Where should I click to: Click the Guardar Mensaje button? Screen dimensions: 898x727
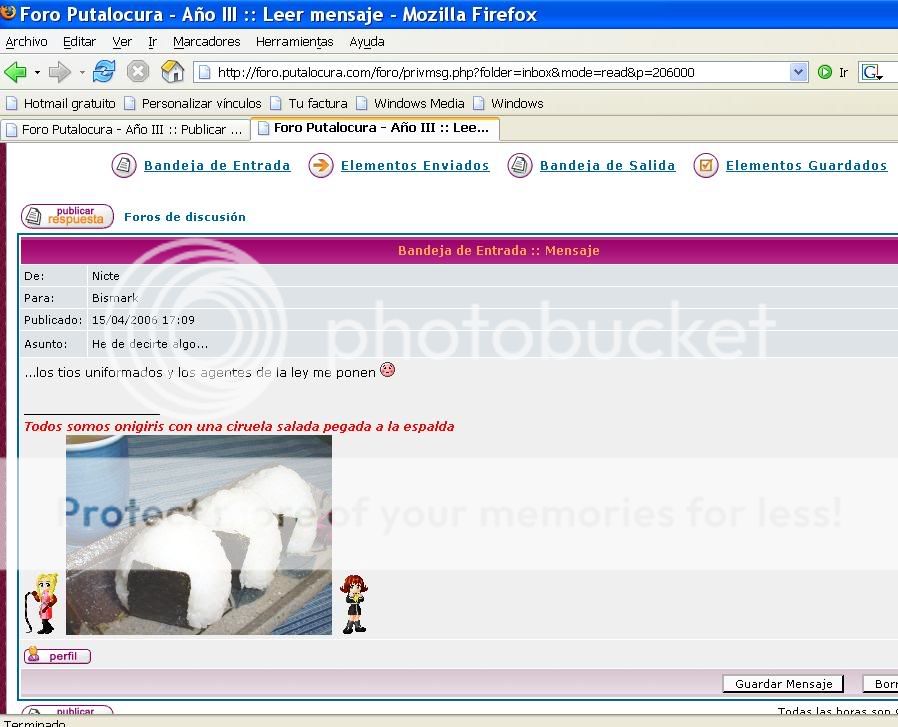[x=783, y=684]
